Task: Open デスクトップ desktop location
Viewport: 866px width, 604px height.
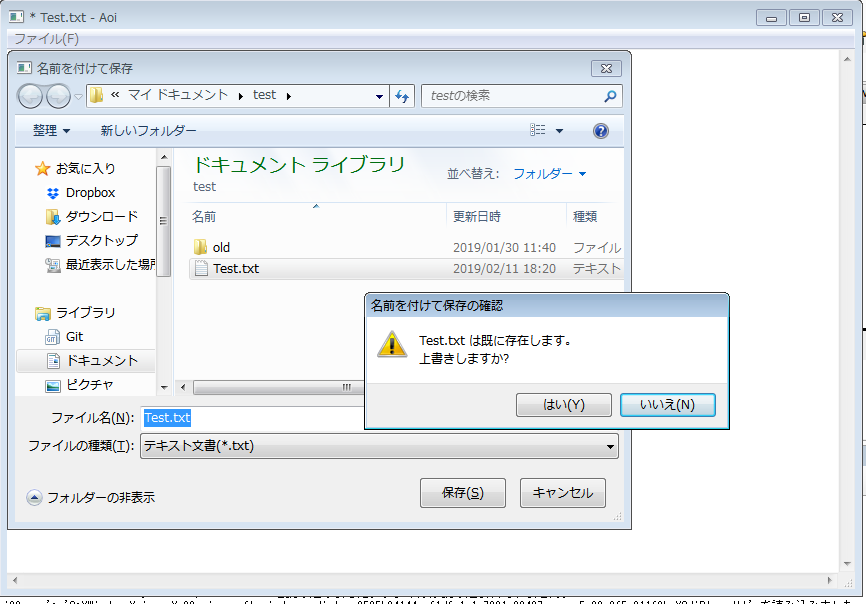Action: point(92,241)
